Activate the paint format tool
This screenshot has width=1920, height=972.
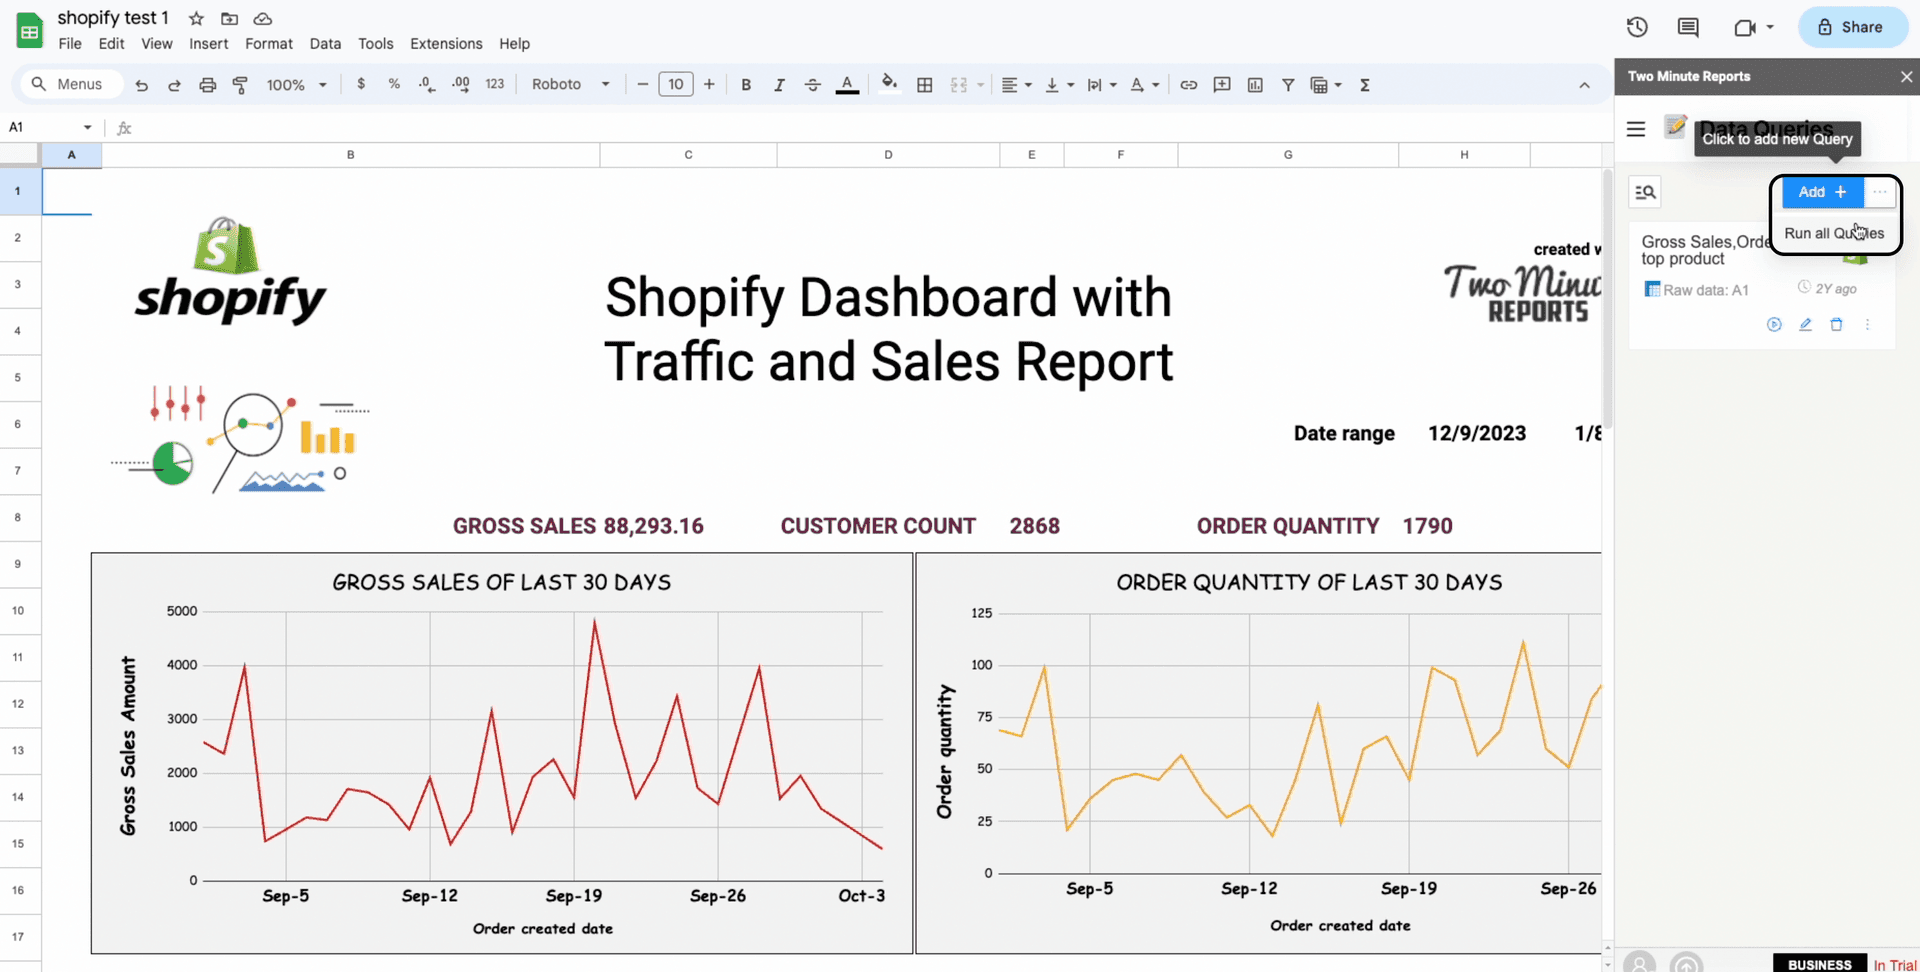coord(240,85)
